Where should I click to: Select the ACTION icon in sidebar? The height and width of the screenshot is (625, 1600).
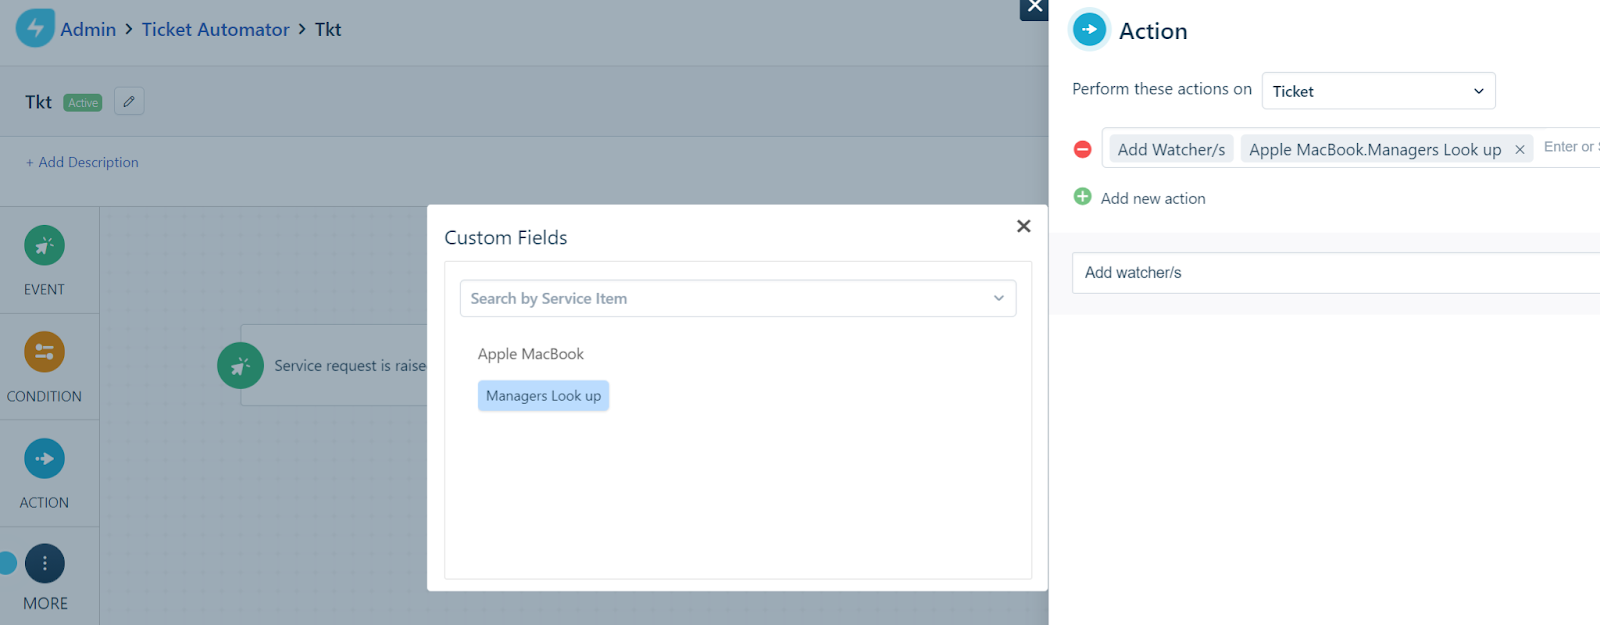pos(44,459)
